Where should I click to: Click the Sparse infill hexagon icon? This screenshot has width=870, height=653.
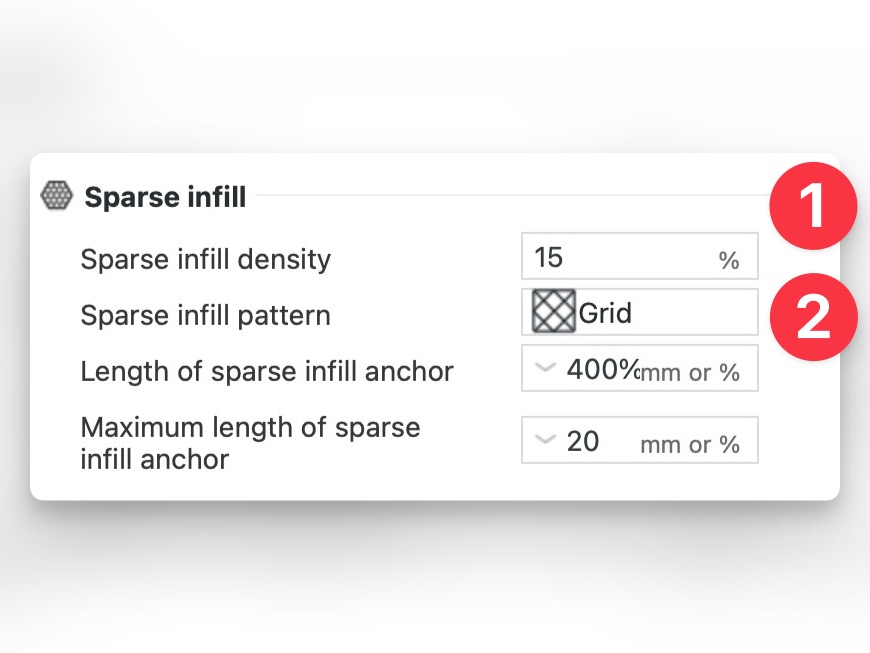tap(56, 196)
